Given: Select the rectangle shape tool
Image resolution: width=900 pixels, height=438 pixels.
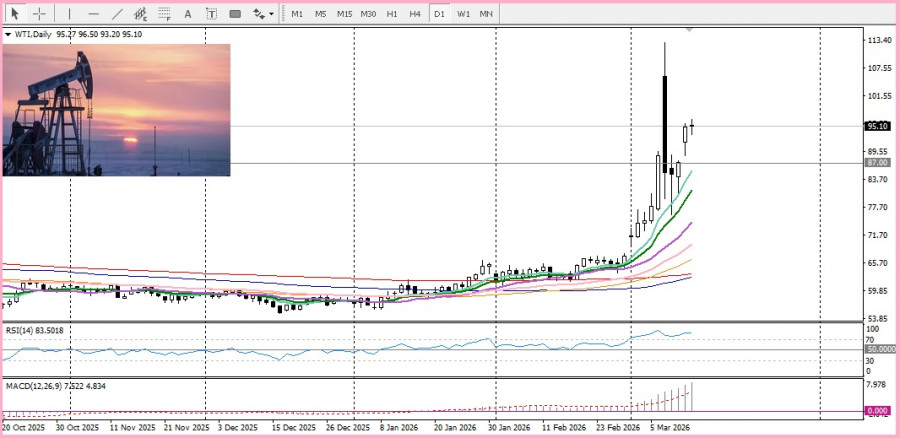Looking at the screenshot, I should tap(235, 14).
